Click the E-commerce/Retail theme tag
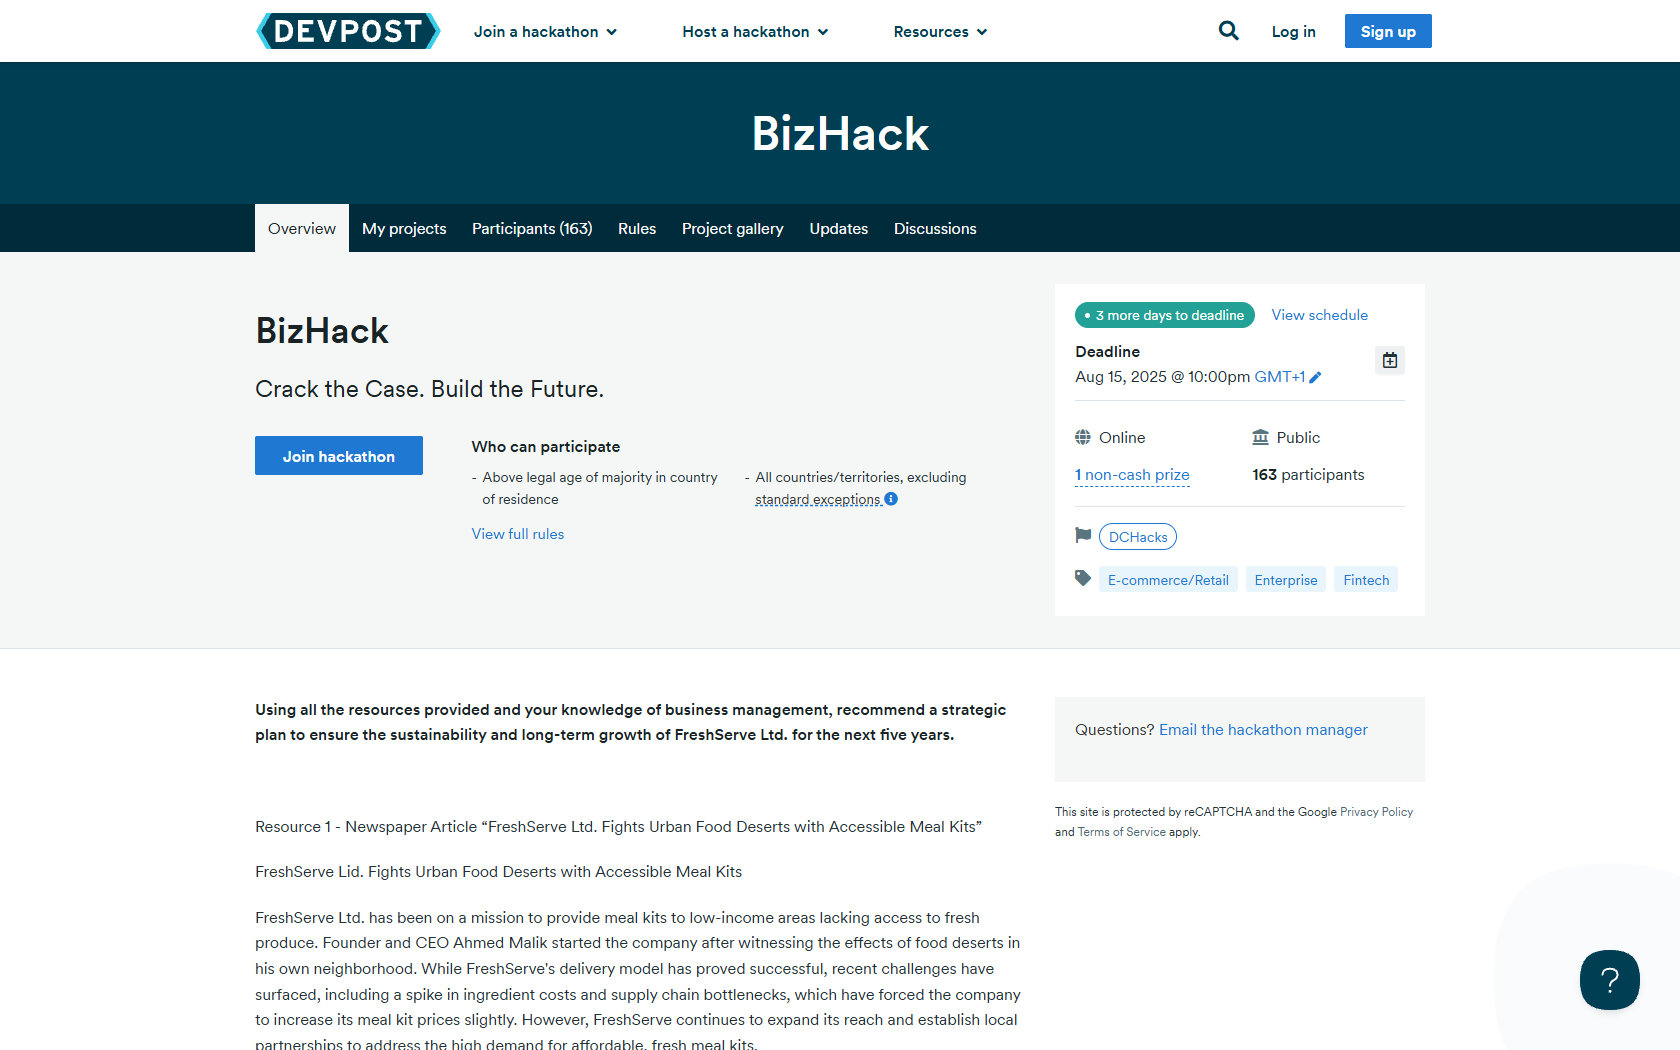 [x=1168, y=580]
